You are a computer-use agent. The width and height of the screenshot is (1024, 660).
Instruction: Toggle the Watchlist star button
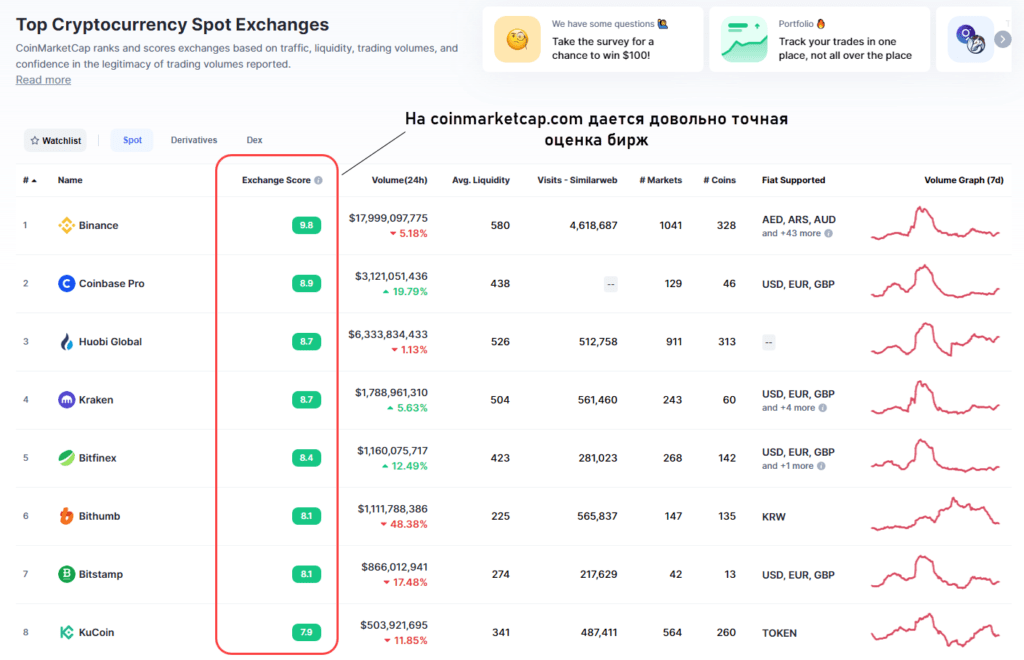coord(55,141)
